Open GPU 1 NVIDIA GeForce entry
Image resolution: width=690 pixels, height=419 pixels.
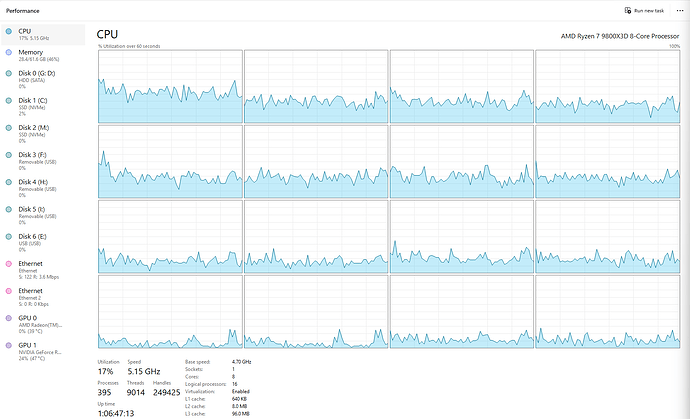[x=43, y=351]
